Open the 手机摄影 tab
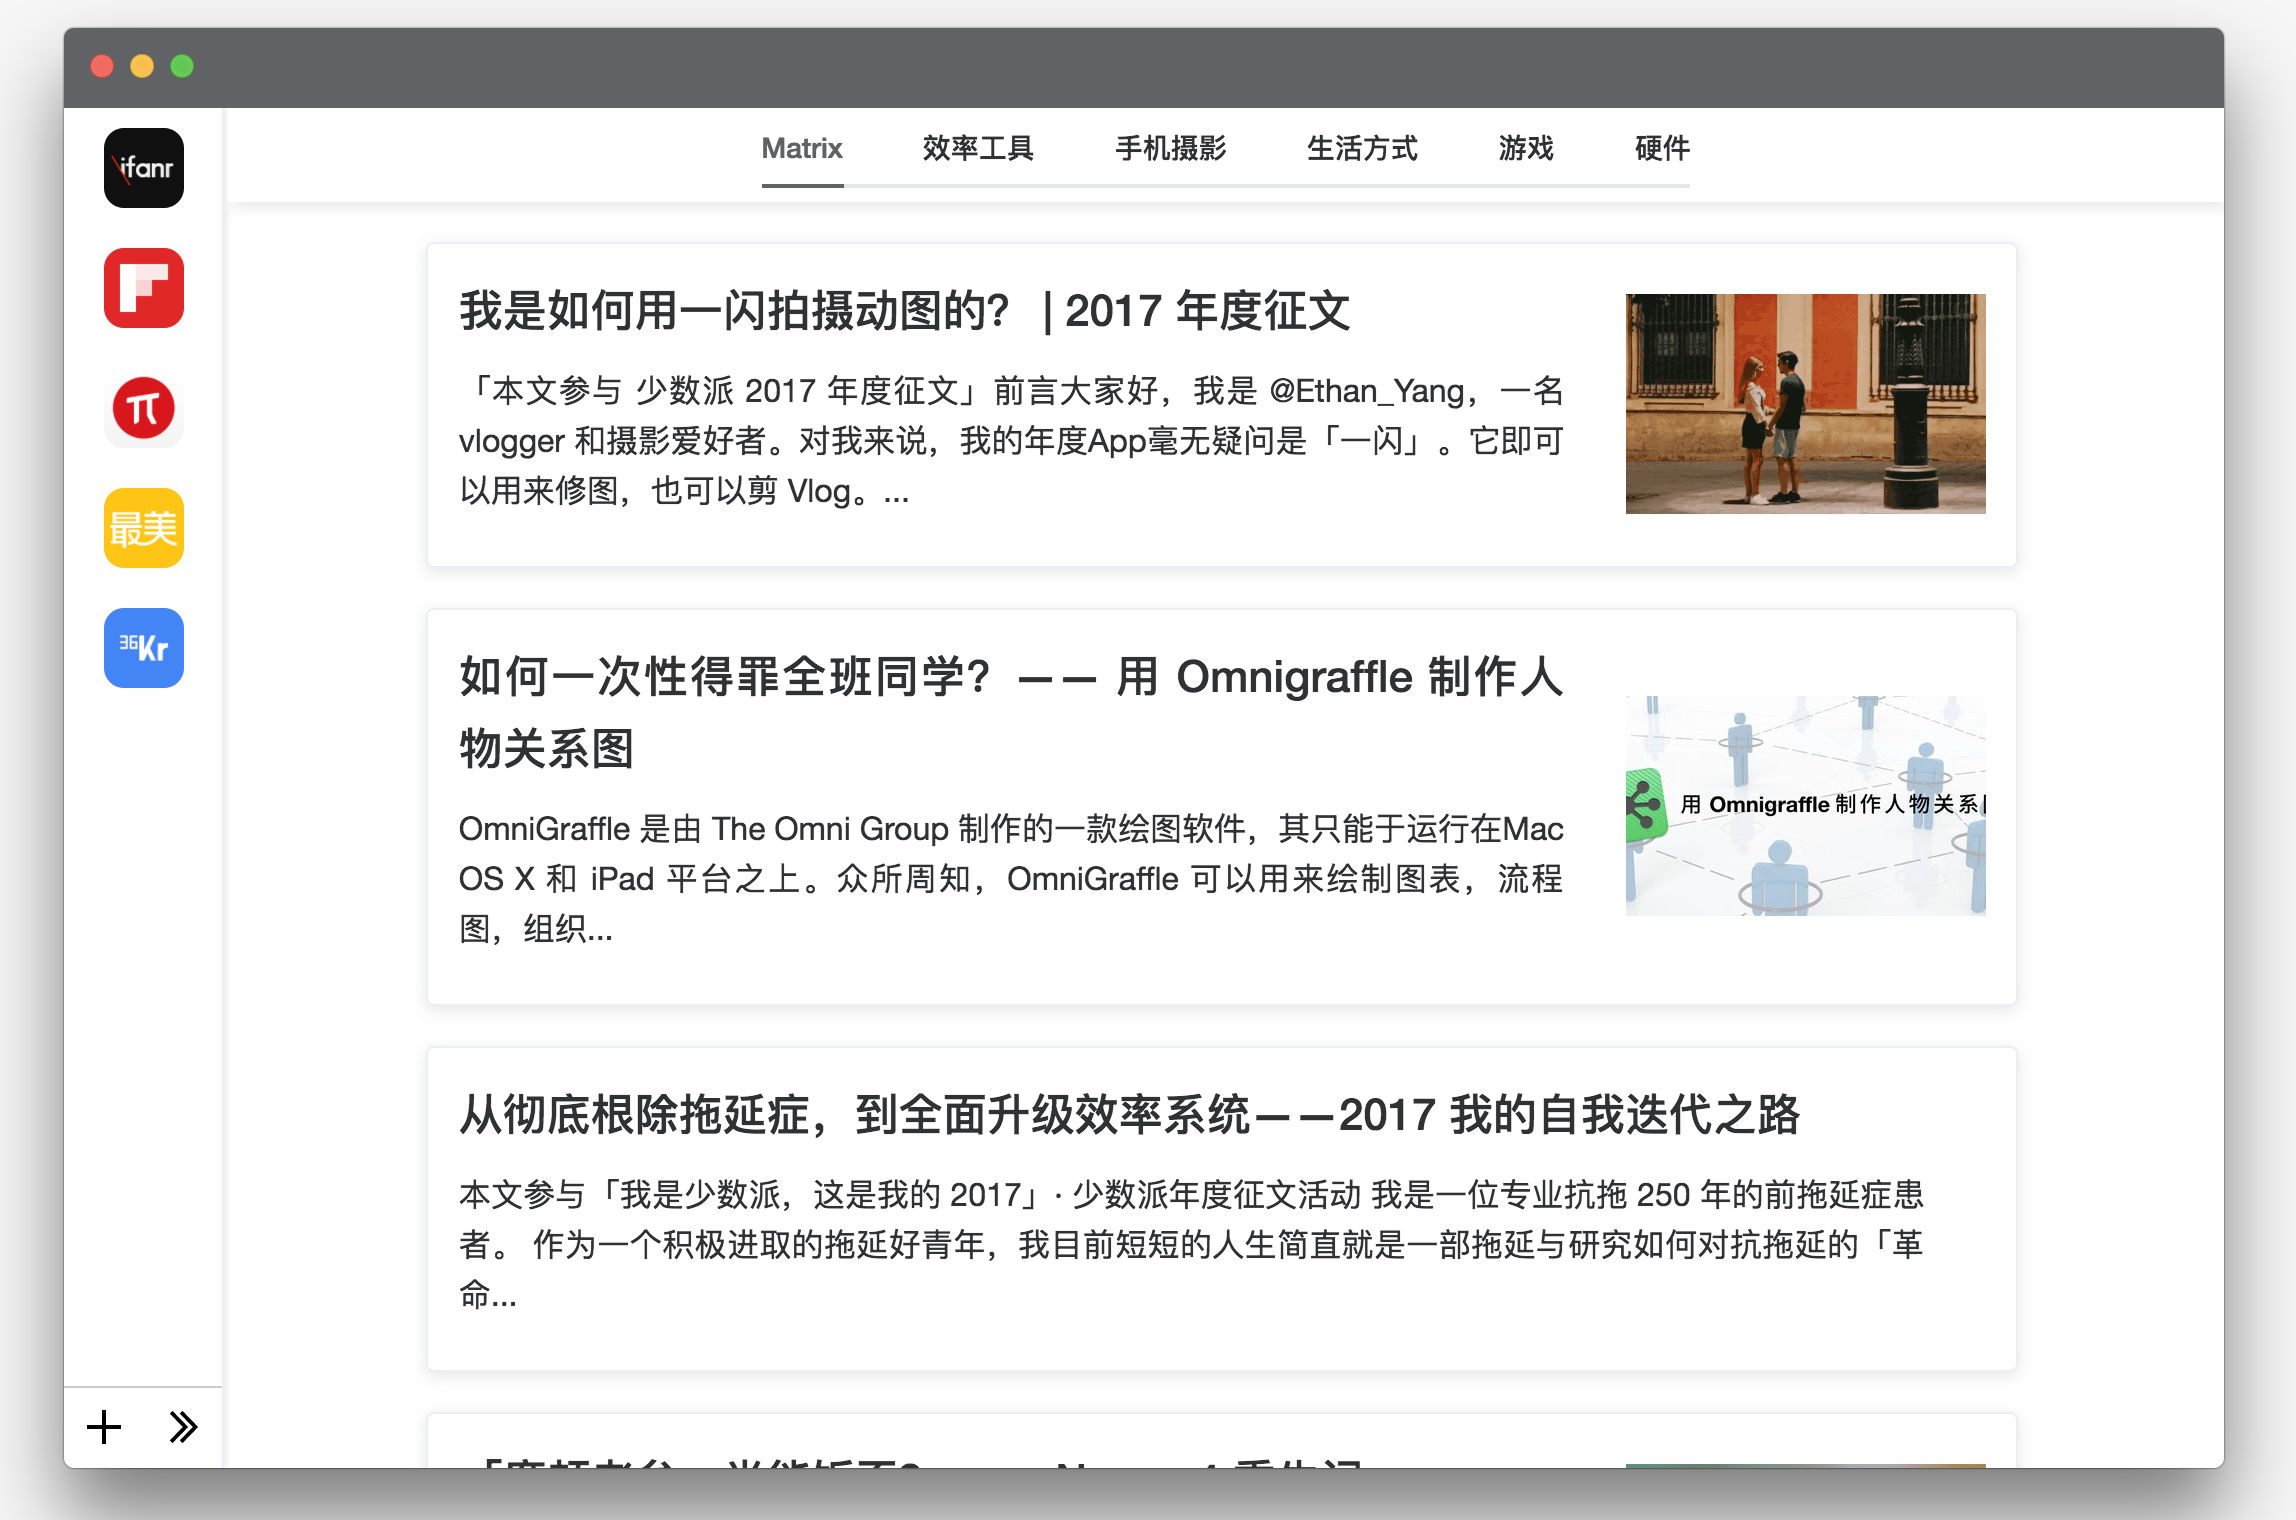This screenshot has width=2296, height=1520. pyautogui.click(x=1170, y=149)
